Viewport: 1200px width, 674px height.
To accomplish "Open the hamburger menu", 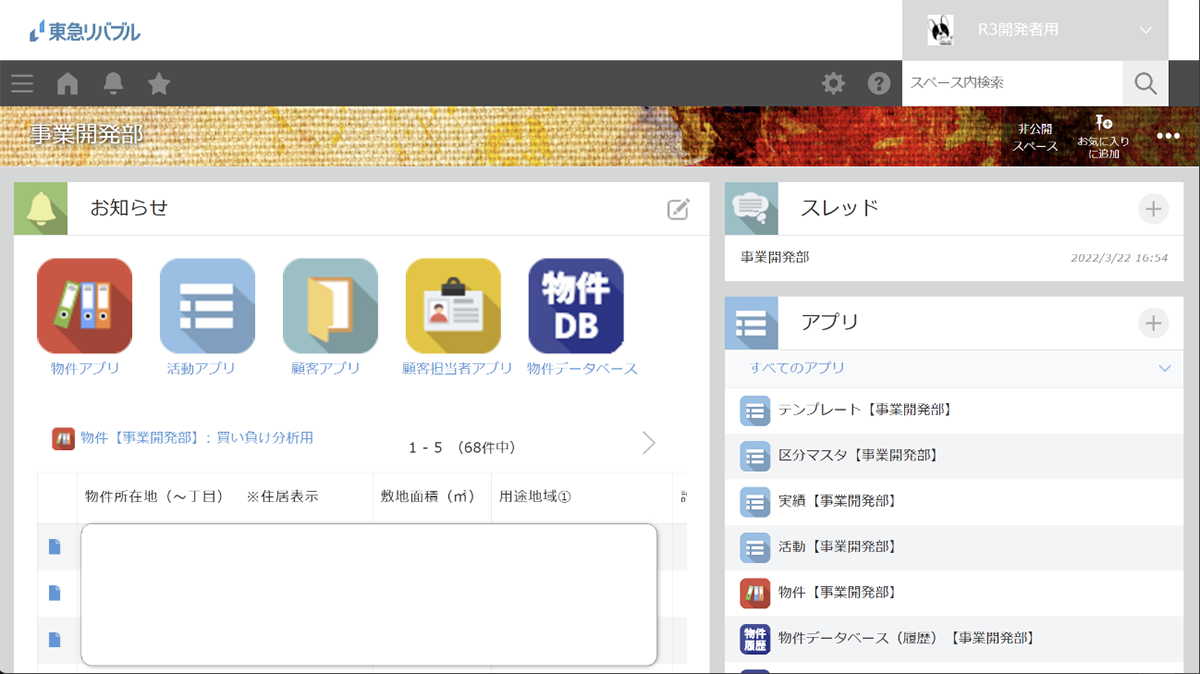I will (x=22, y=84).
